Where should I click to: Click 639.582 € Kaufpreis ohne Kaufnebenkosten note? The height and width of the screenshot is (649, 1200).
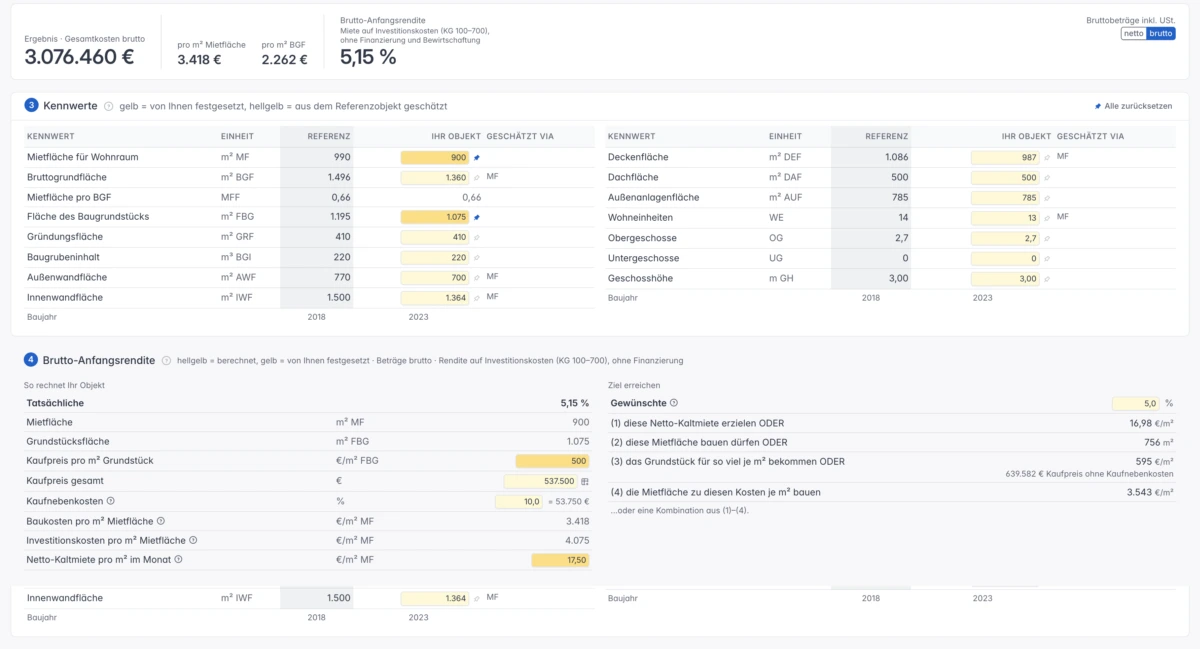click(x=1089, y=474)
